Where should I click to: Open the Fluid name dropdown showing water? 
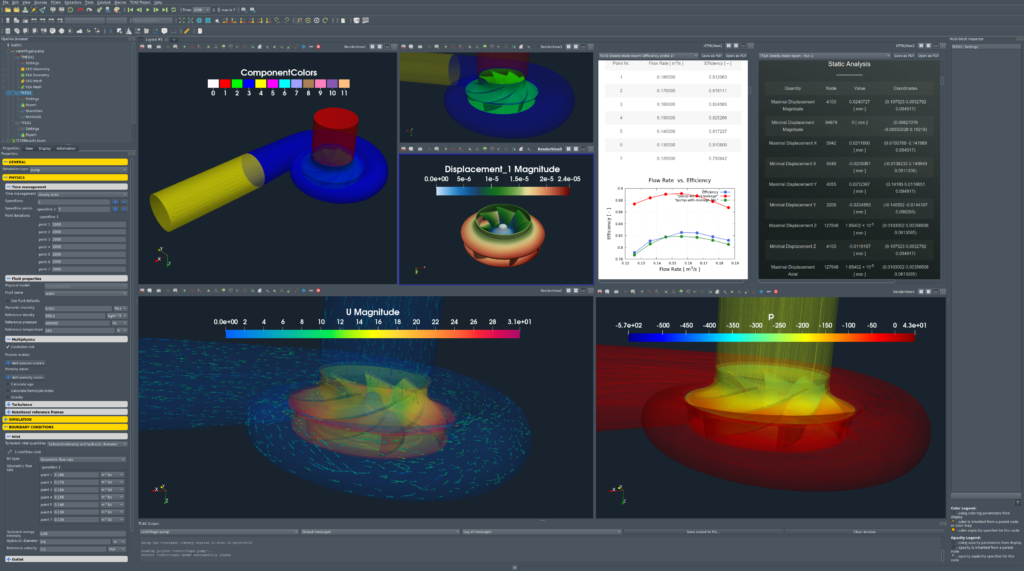tap(84, 293)
